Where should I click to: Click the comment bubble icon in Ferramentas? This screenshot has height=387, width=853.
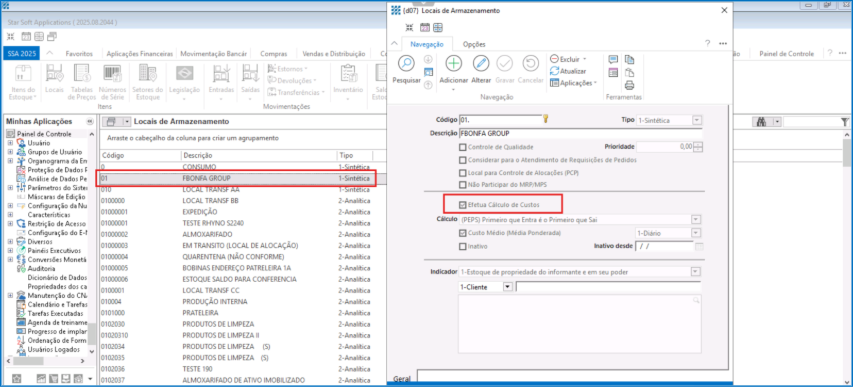tap(613, 59)
